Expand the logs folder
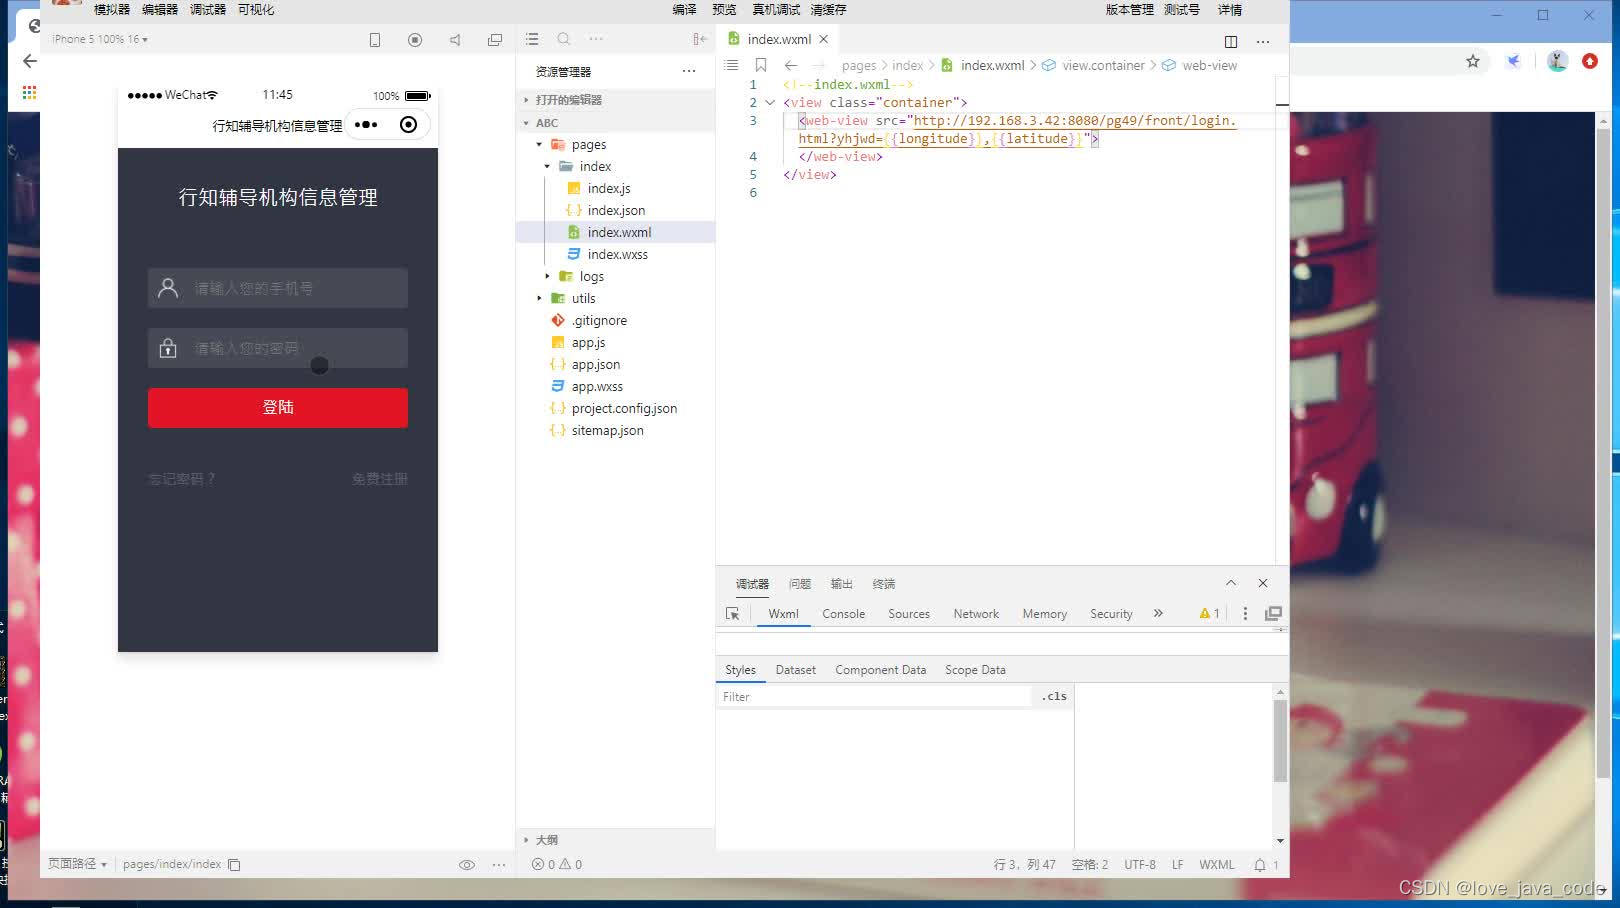 pos(547,276)
